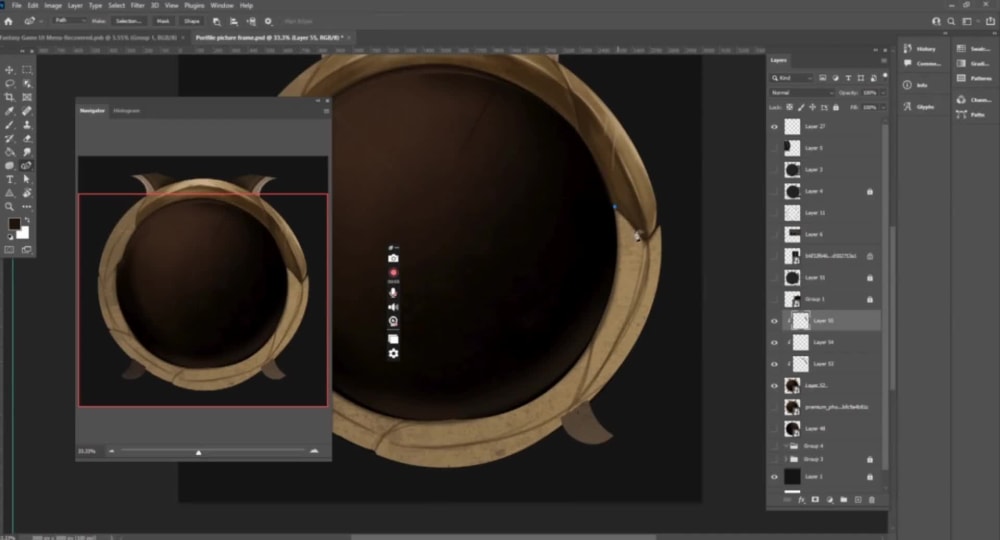Open the search icon at top right
The height and width of the screenshot is (540, 1000).
pyautogui.click(x=951, y=21)
